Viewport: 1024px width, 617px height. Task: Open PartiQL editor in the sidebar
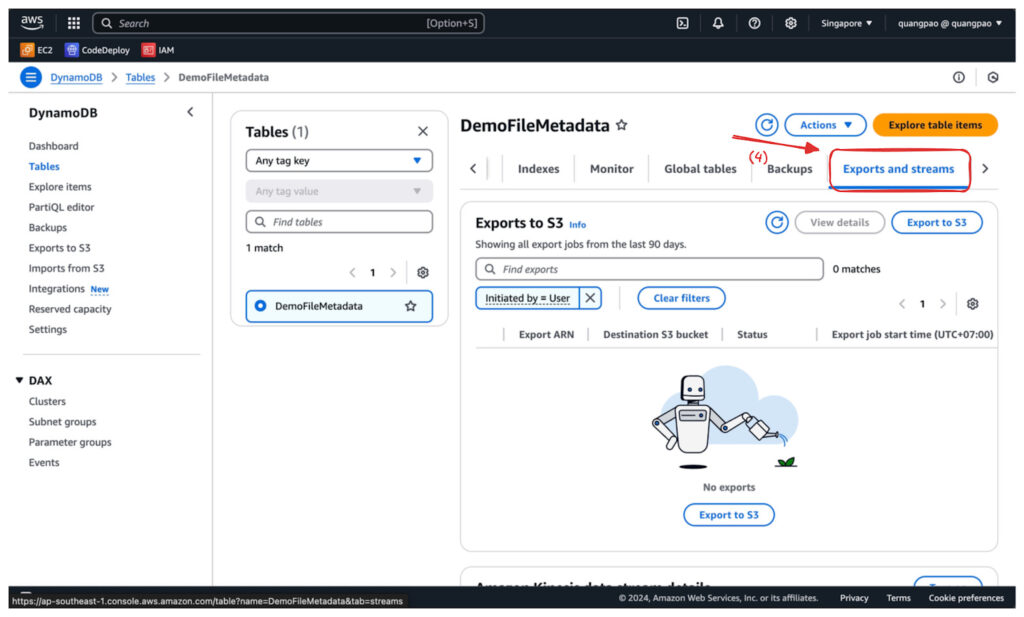point(61,207)
